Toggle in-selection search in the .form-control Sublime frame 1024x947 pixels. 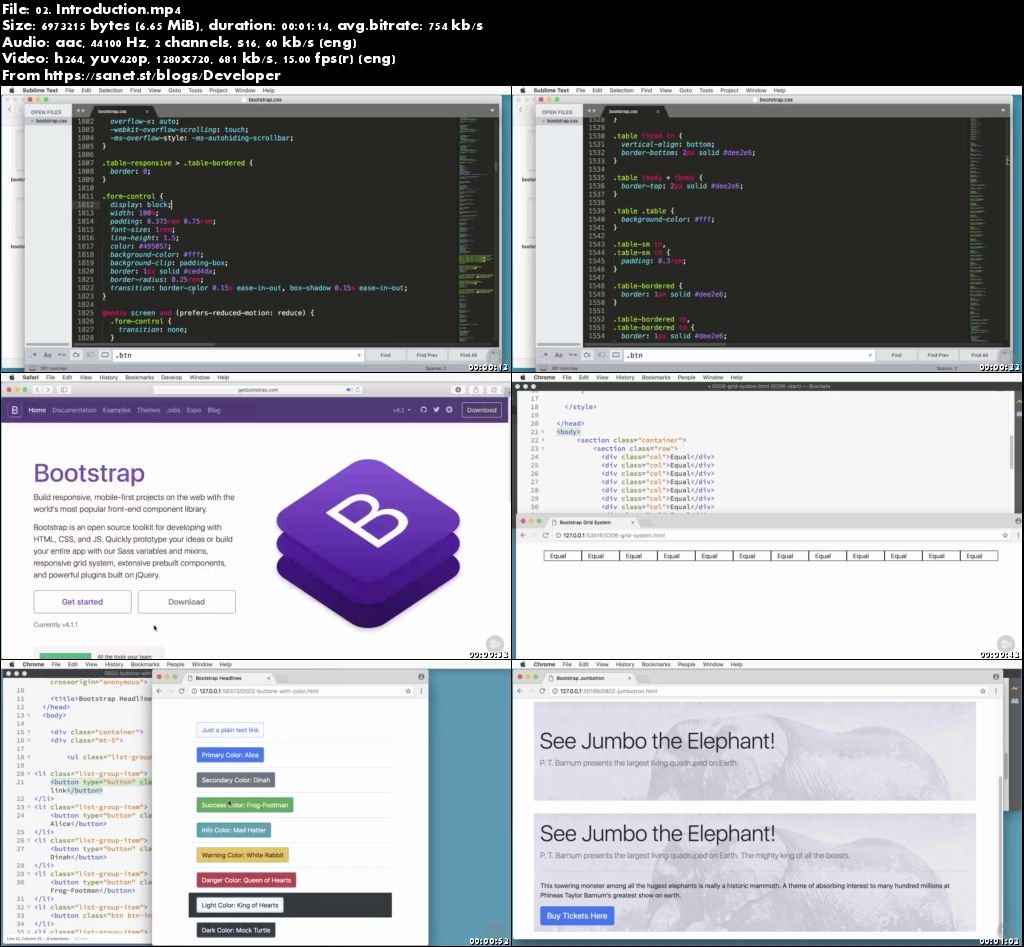pos(90,355)
